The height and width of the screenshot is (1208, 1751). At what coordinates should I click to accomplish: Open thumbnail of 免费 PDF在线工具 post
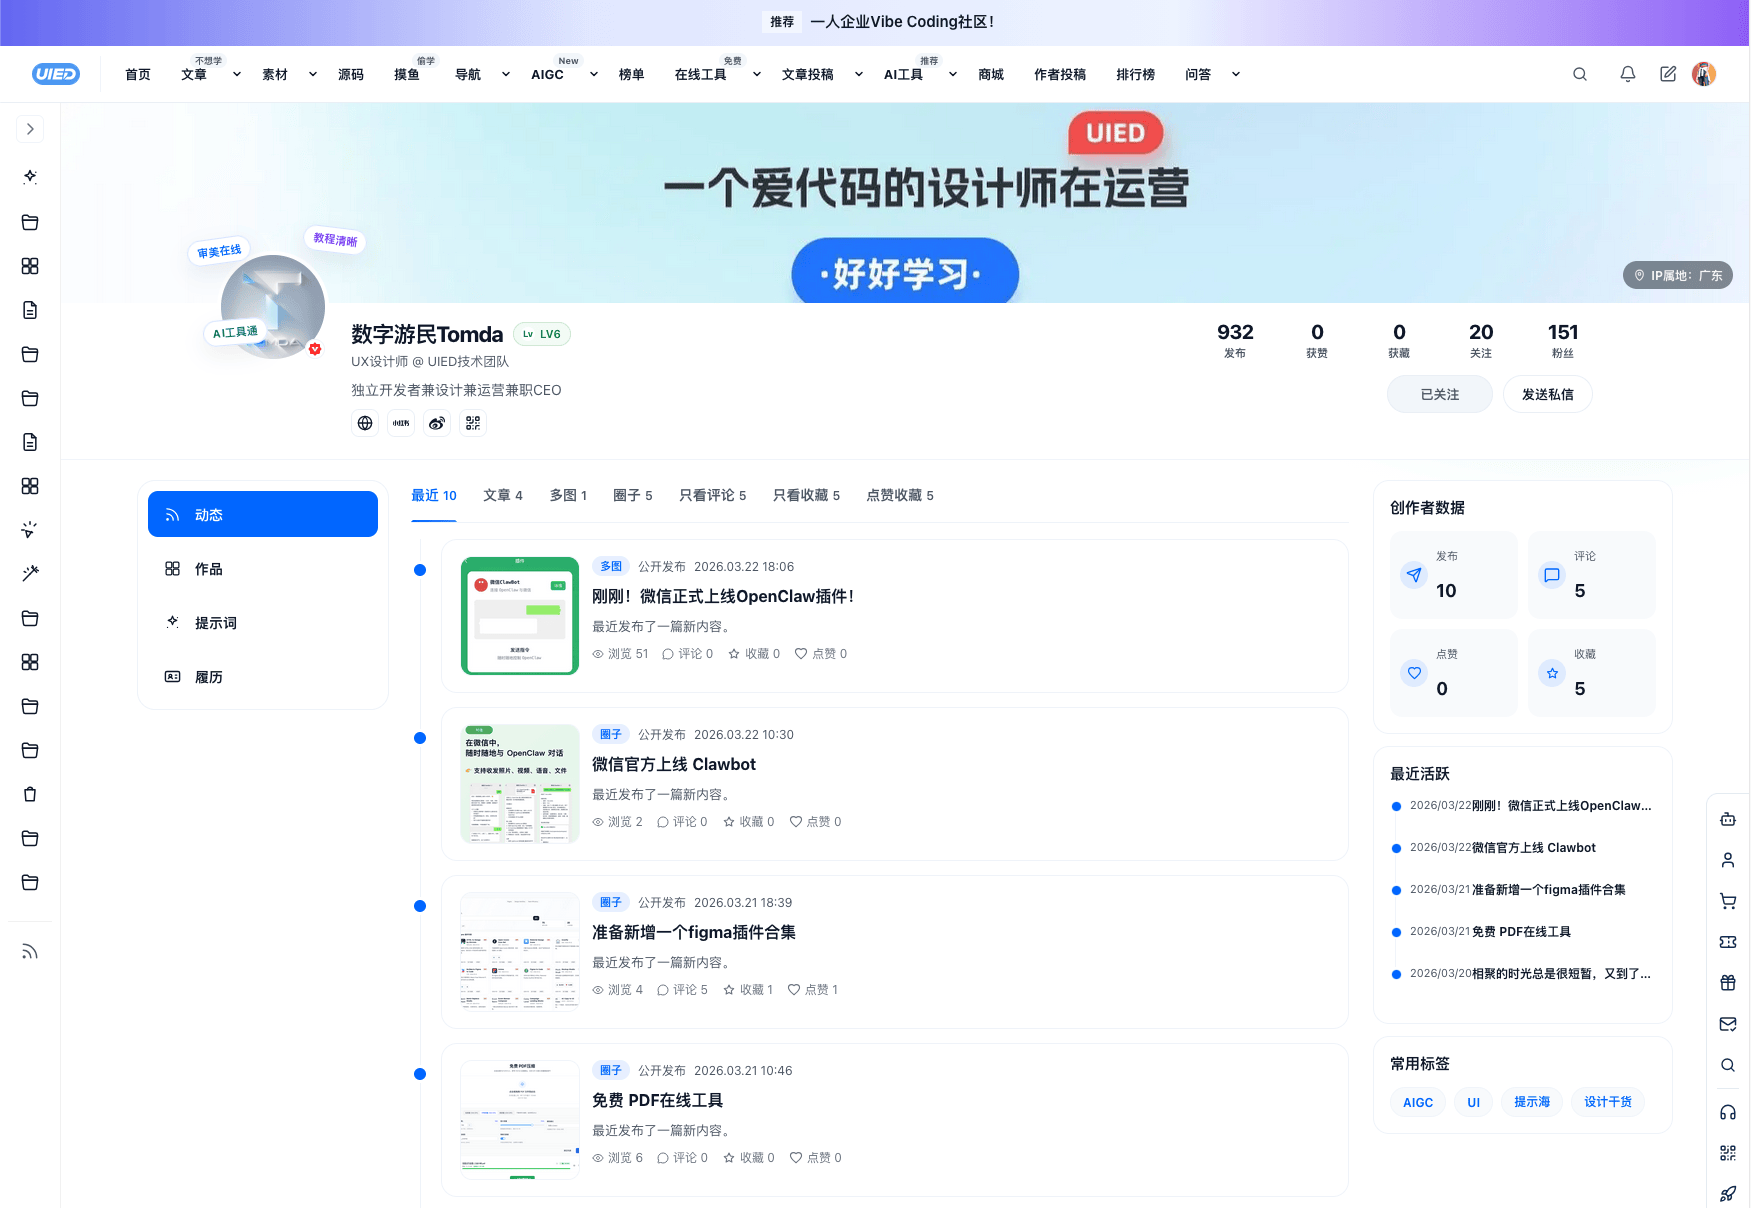click(520, 1120)
